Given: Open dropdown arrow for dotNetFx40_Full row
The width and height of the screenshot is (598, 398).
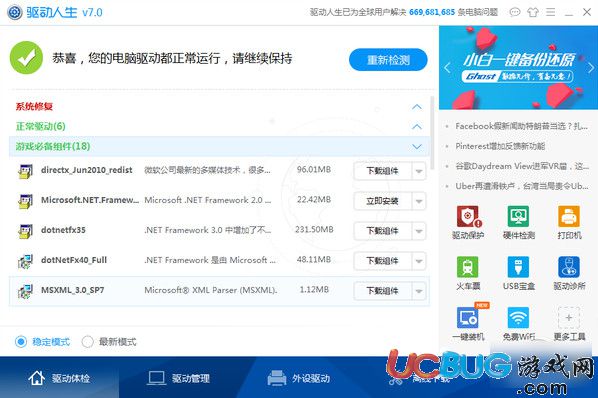Looking at the screenshot, I should (419, 261).
